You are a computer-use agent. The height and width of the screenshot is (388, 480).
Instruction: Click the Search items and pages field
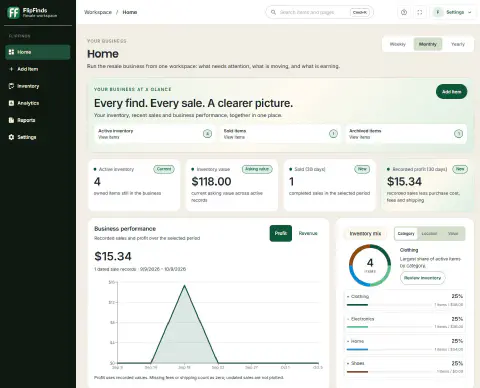coord(319,12)
